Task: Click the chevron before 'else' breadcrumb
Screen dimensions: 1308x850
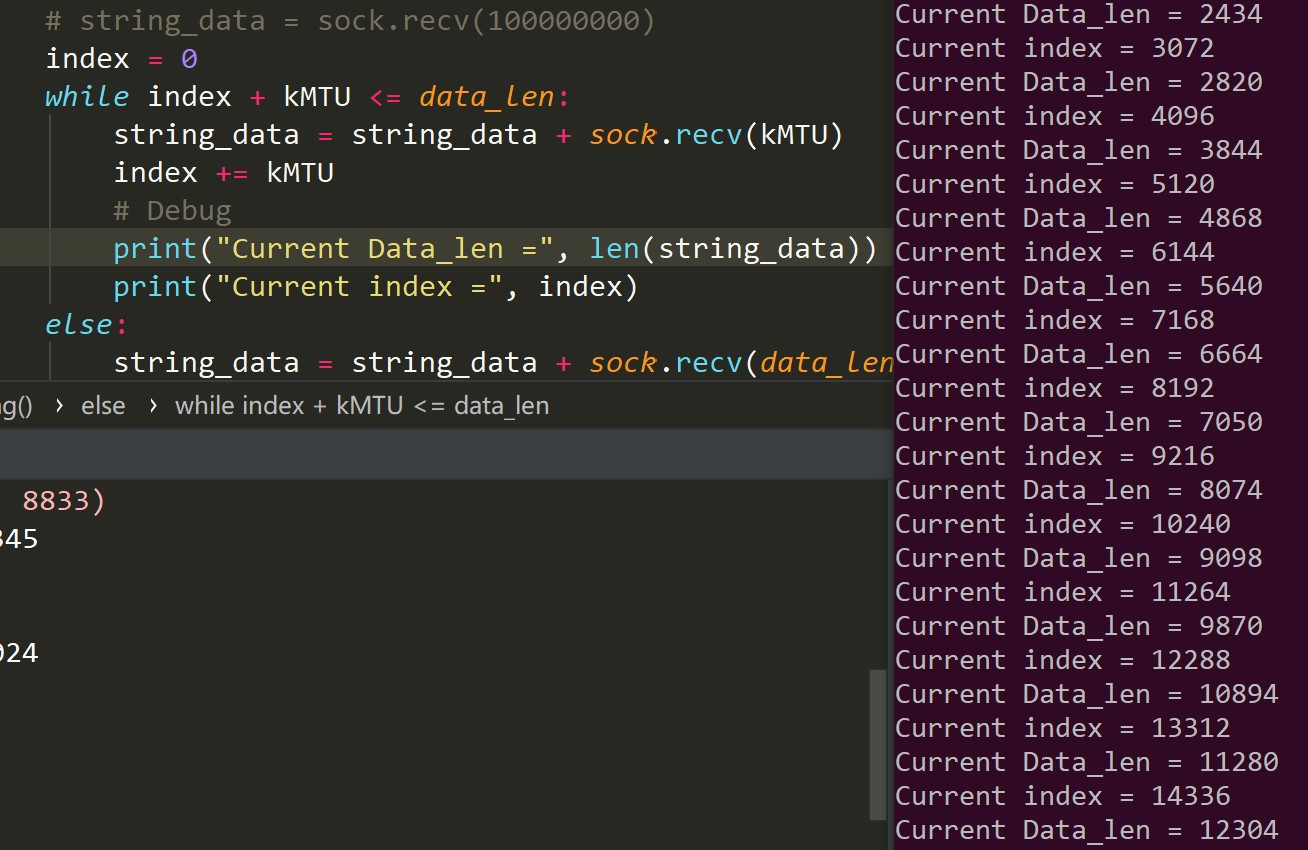Action: [58, 406]
